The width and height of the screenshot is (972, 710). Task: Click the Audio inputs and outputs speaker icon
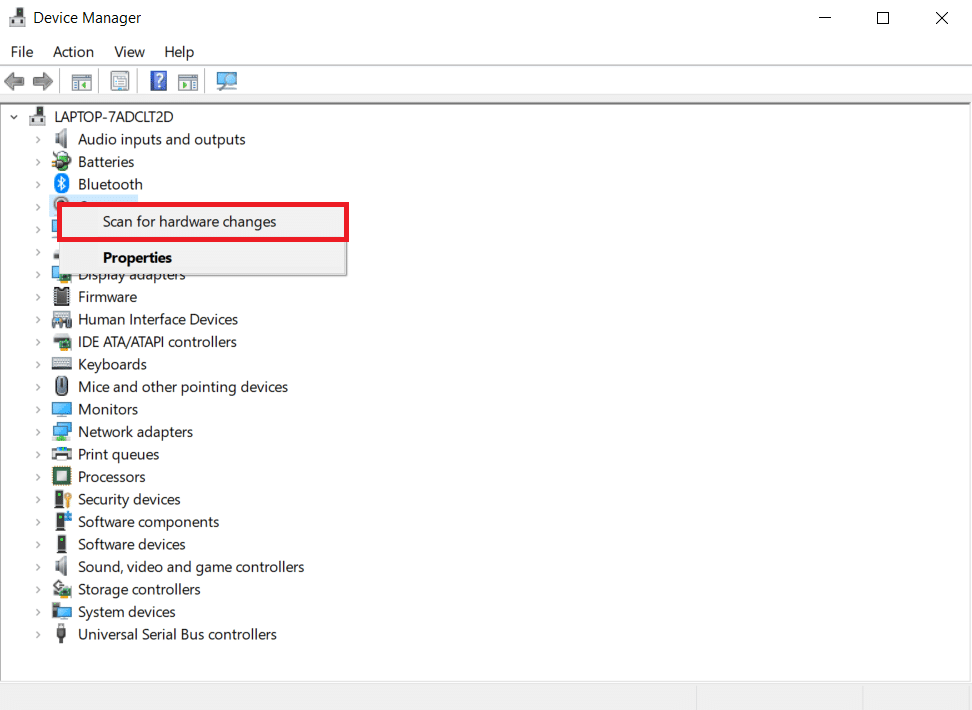click(x=61, y=139)
